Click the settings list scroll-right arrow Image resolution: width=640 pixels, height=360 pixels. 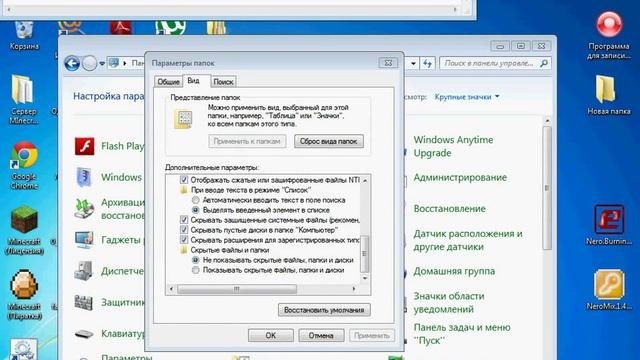coord(354,289)
